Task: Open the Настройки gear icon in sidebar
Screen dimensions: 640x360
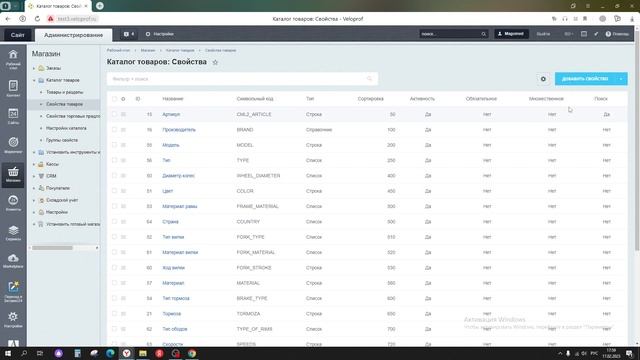Action: [x=13, y=319]
